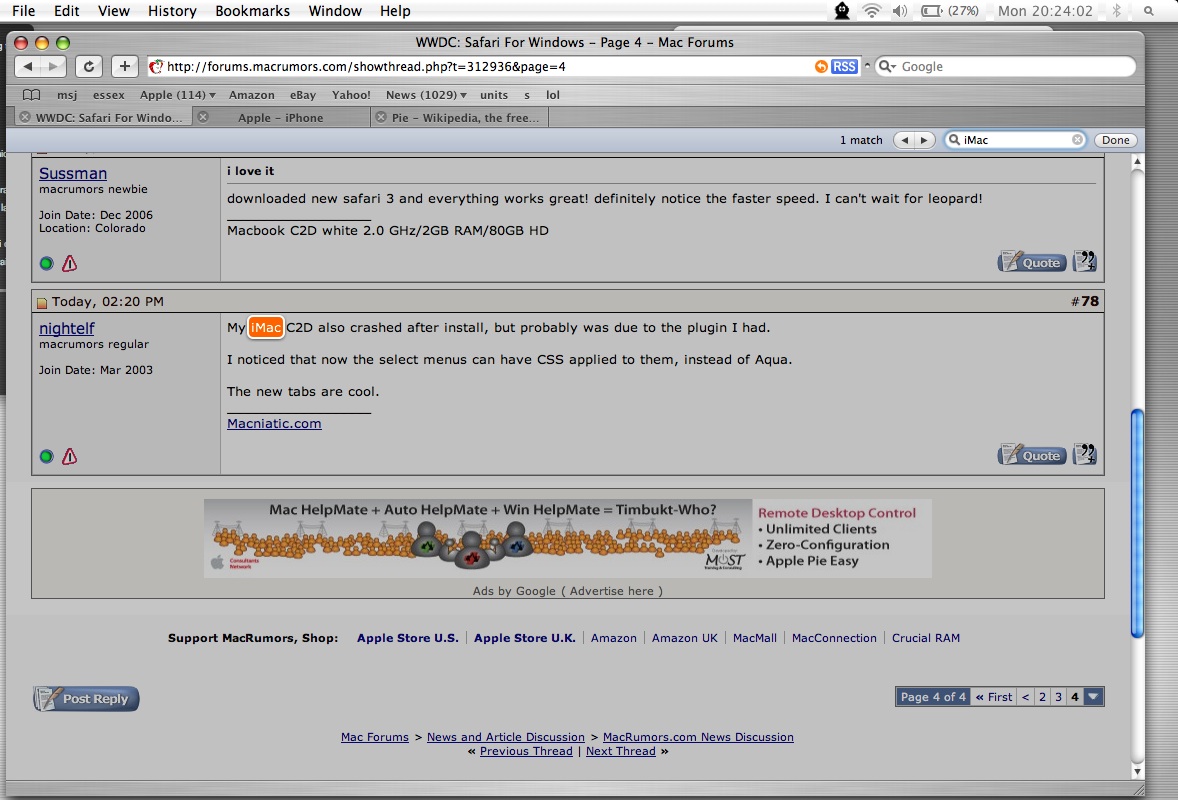The width and height of the screenshot is (1178, 800).
Task: Add bookmark with the plus button
Action: pyautogui.click(x=125, y=66)
